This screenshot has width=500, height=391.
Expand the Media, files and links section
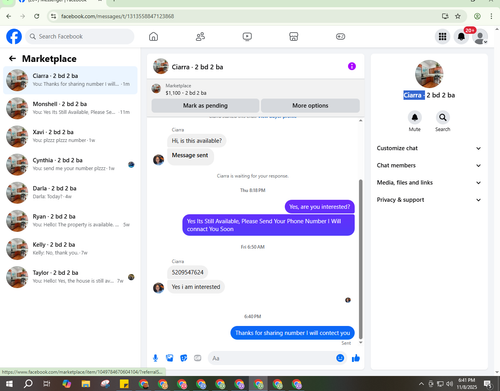point(429,183)
